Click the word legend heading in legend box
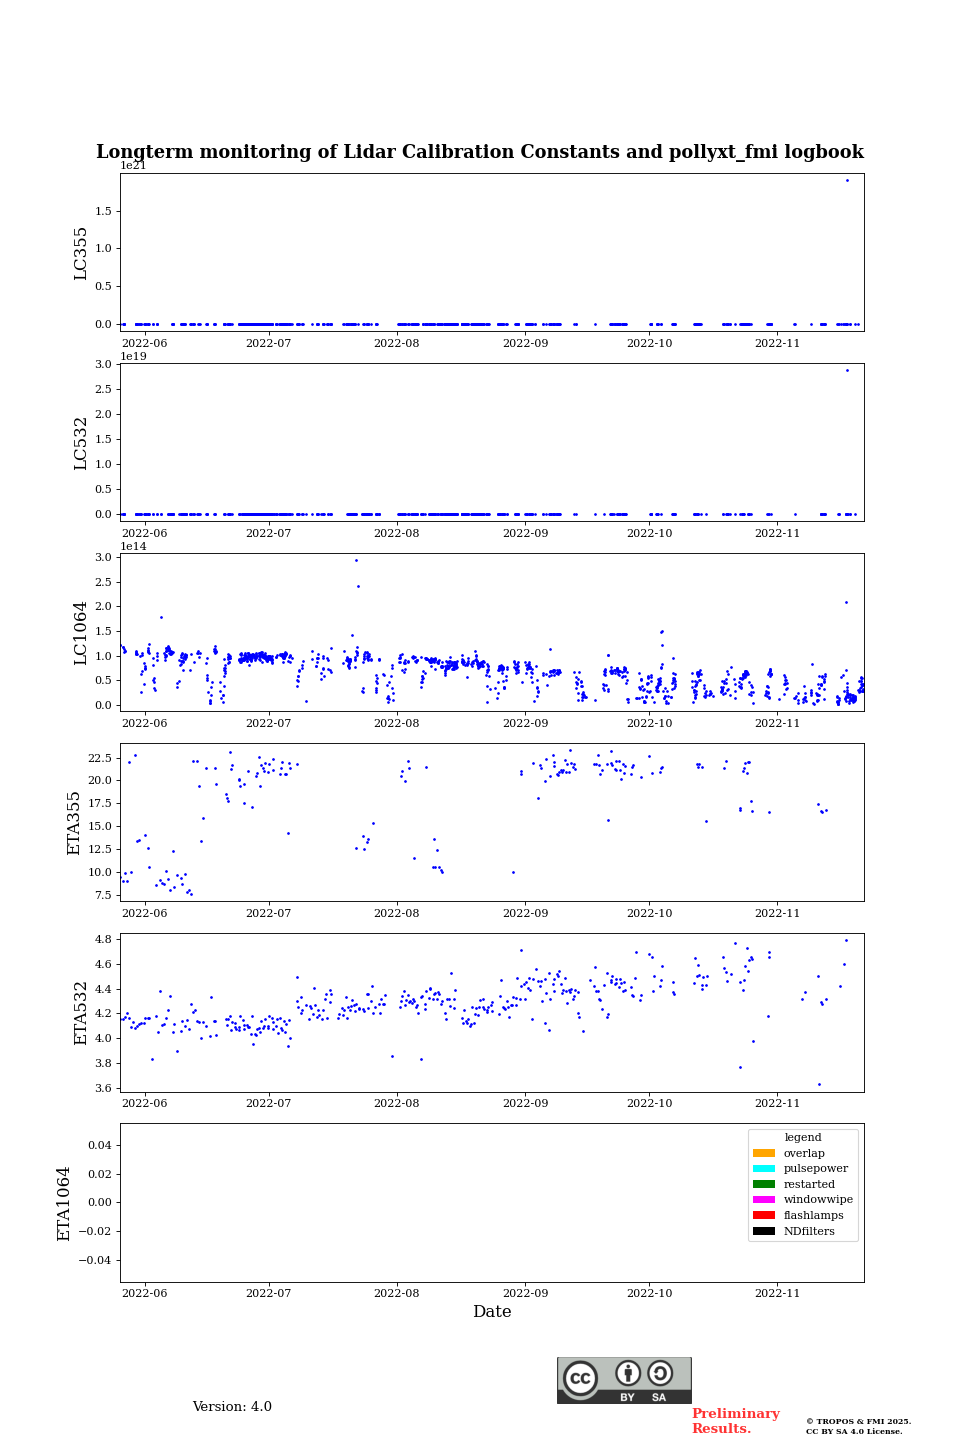Image resolution: width=960 pixels, height=1440 pixels. tap(802, 1138)
